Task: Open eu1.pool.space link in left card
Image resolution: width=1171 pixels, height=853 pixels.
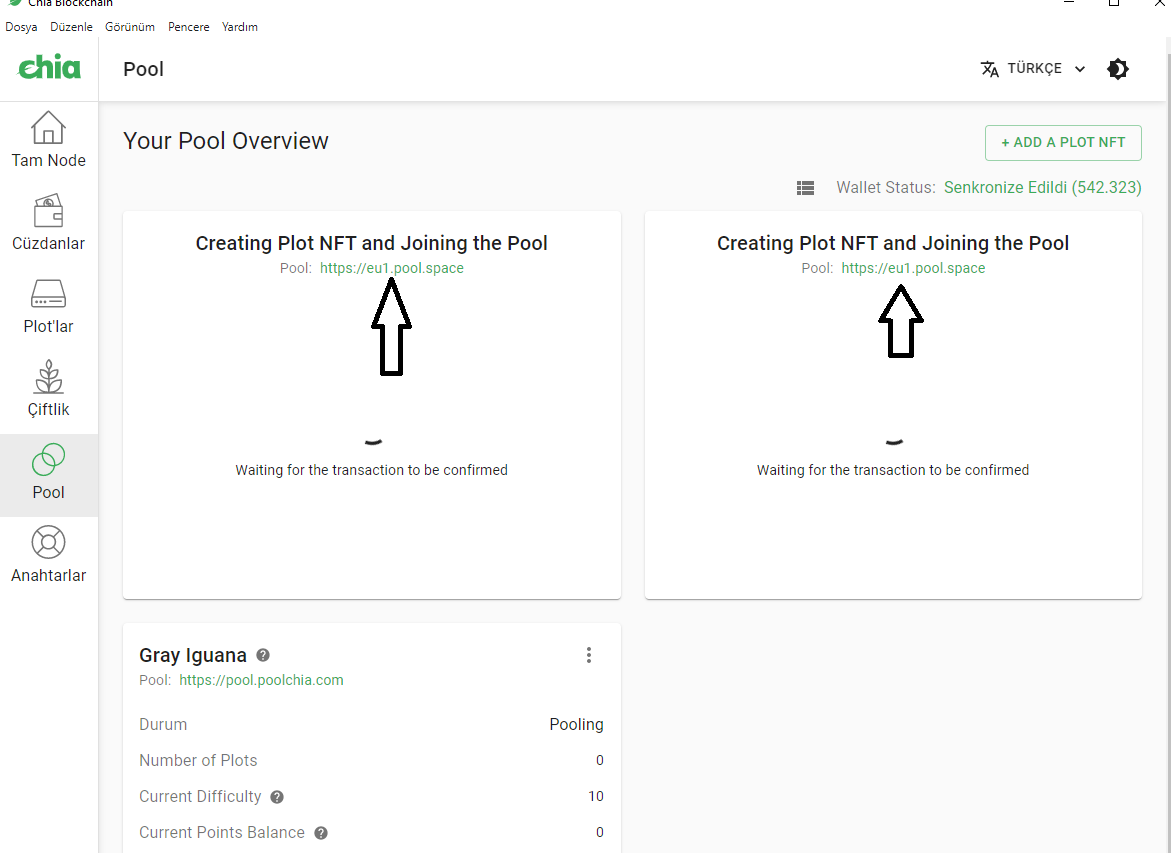Action: [x=392, y=268]
